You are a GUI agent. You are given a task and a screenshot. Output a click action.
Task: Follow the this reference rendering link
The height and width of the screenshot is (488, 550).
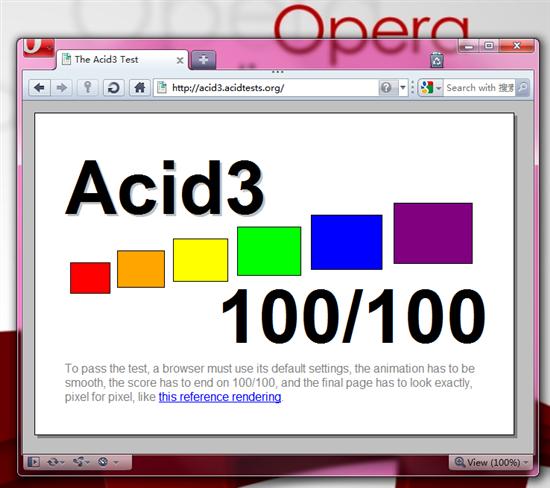(220, 397)
